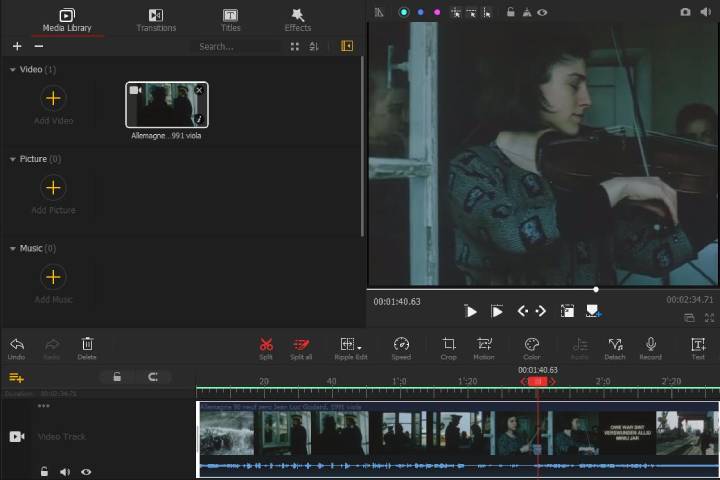The height and width of the screenshot is (480, 720).
Task: Activate the Crop tool
Action: (x=449, y=344)
